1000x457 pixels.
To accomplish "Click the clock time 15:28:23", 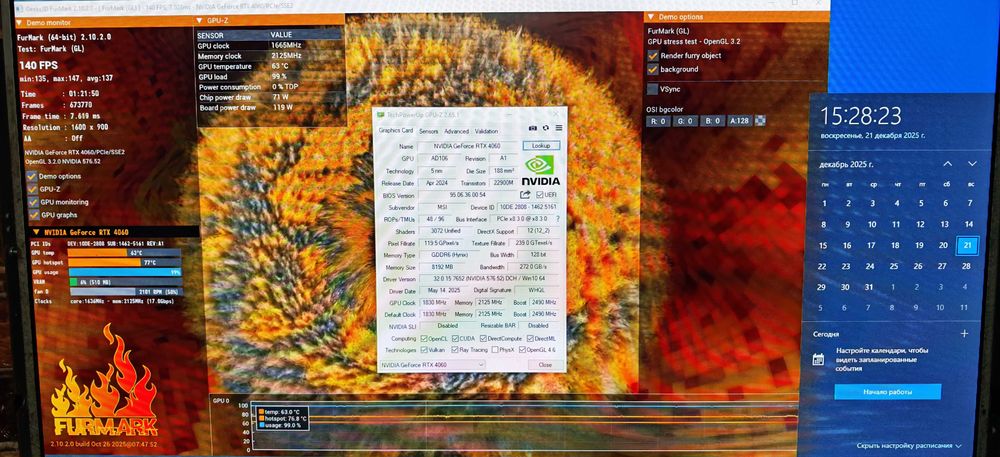I will (x=860, y=116).
